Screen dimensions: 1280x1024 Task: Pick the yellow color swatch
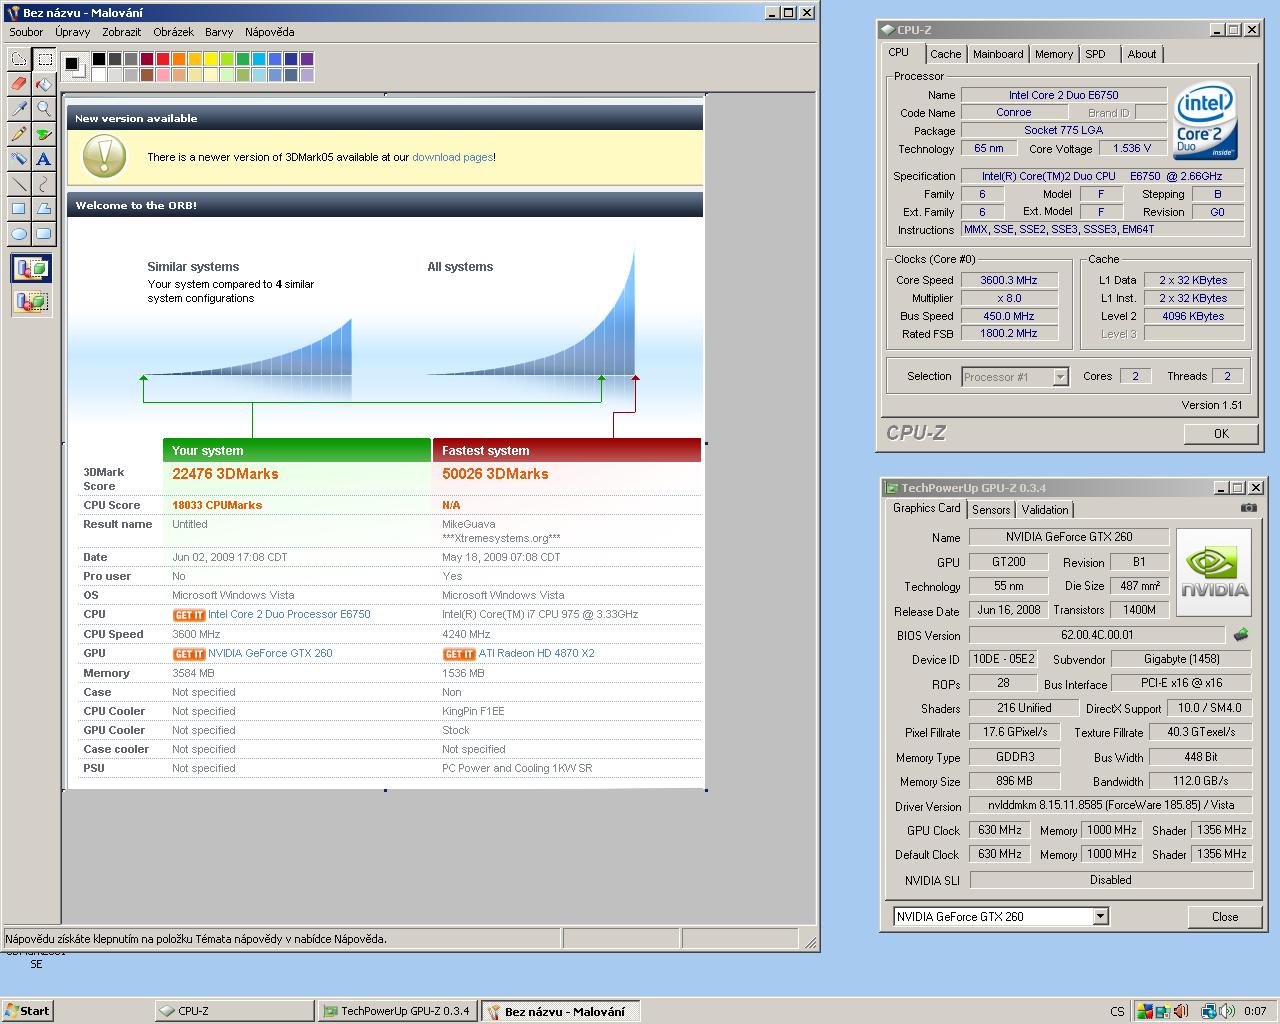point(211,60)
